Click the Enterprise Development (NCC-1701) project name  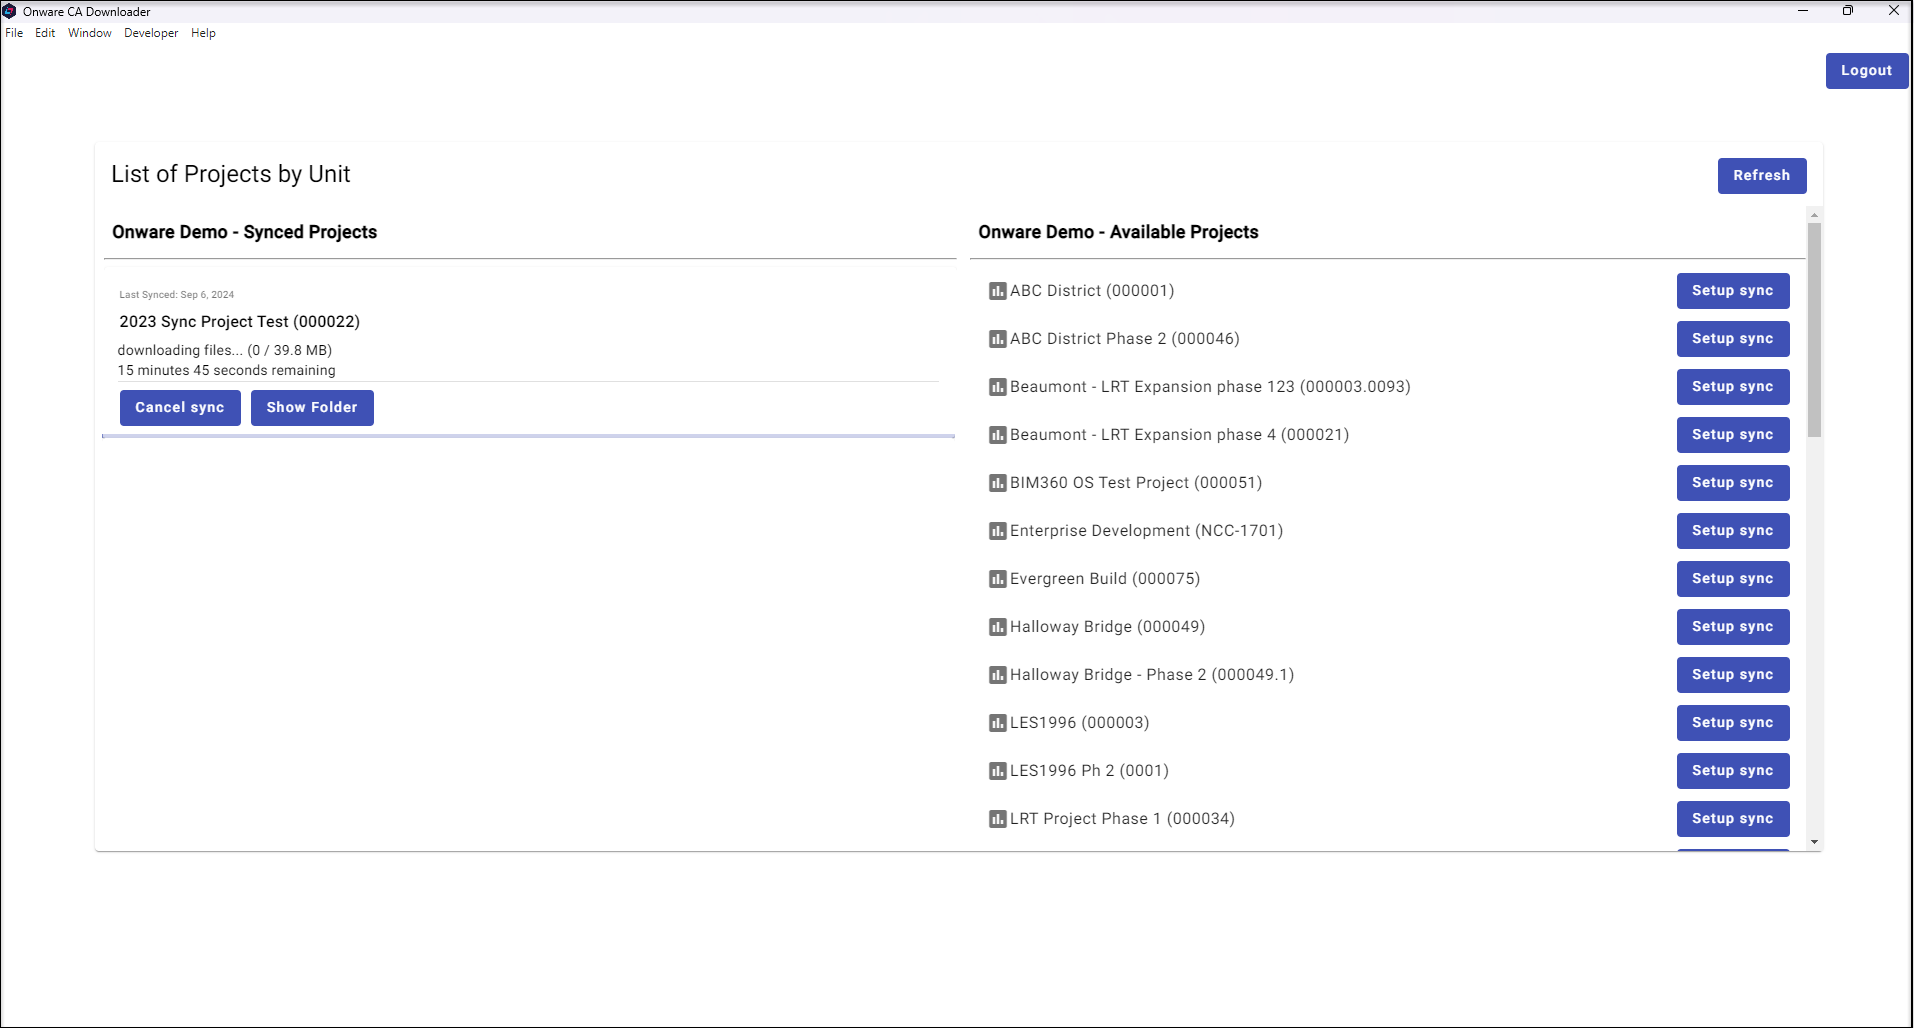[1146, 531]
